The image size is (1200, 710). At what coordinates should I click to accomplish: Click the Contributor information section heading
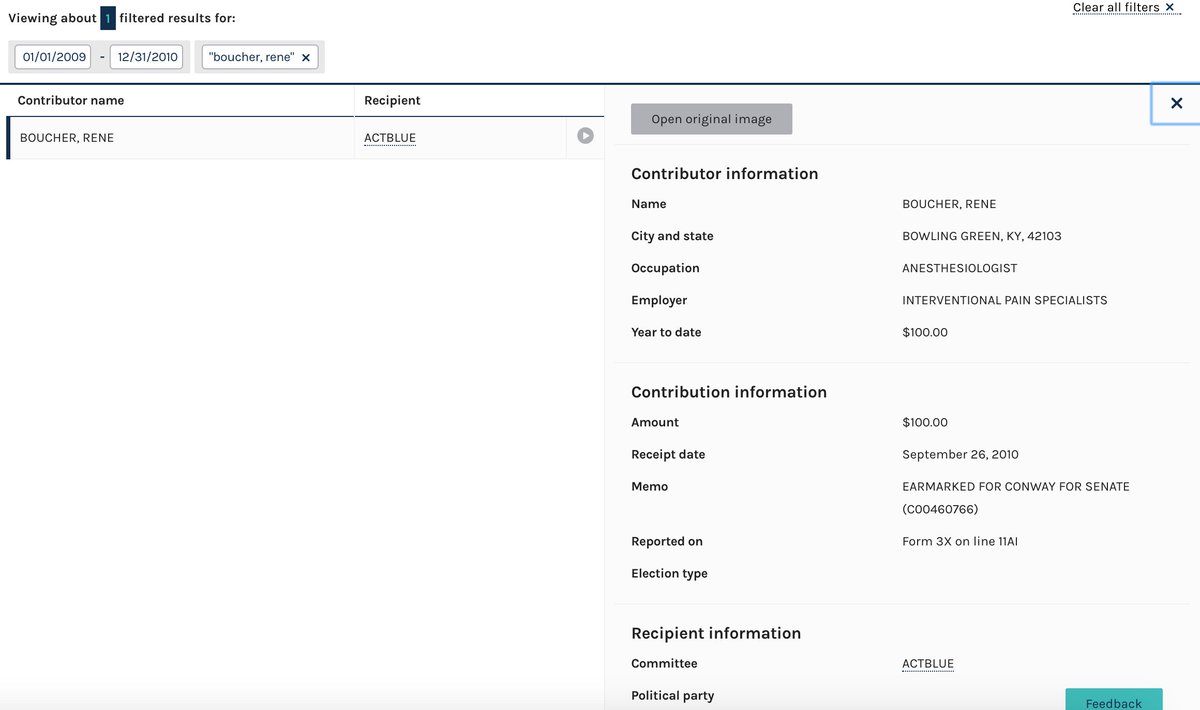tap(724, 173)
